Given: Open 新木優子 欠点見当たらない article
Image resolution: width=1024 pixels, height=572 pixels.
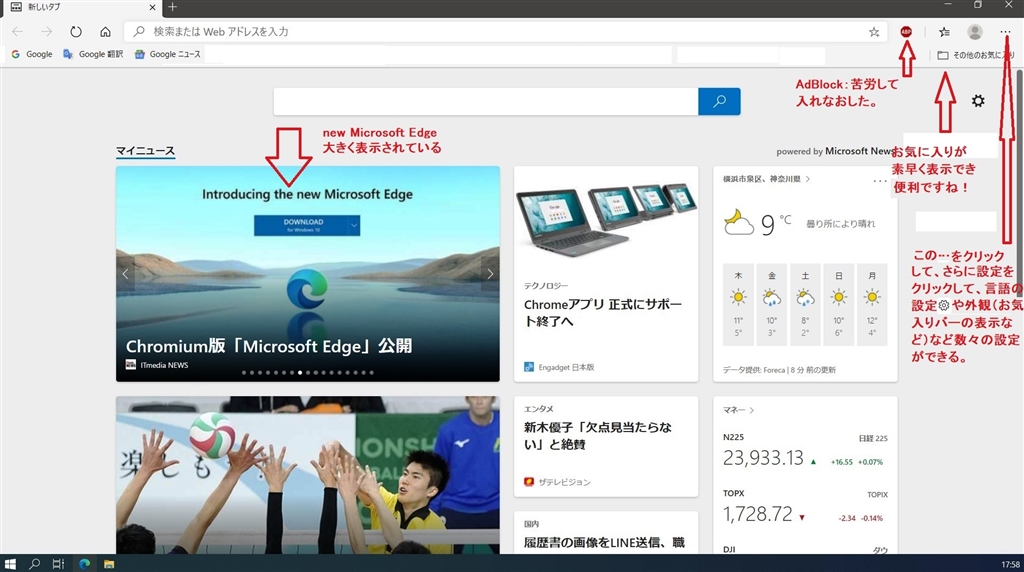Looking at the screenshot, I should 598,436.
